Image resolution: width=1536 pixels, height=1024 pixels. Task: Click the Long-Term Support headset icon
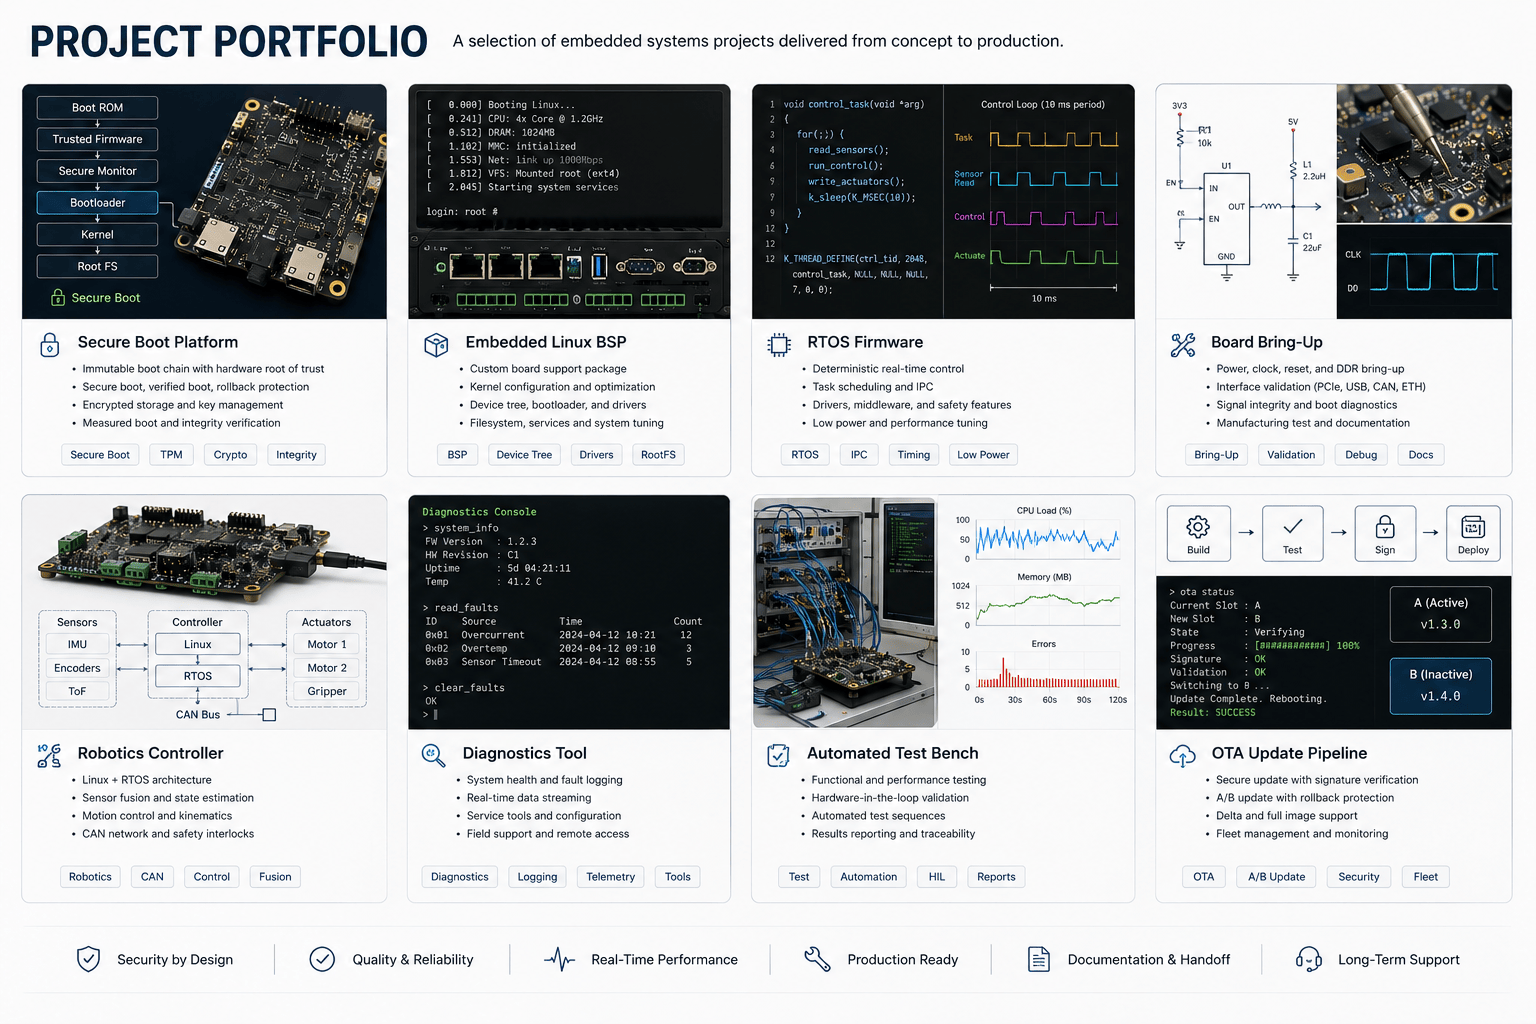(1308, 960)
